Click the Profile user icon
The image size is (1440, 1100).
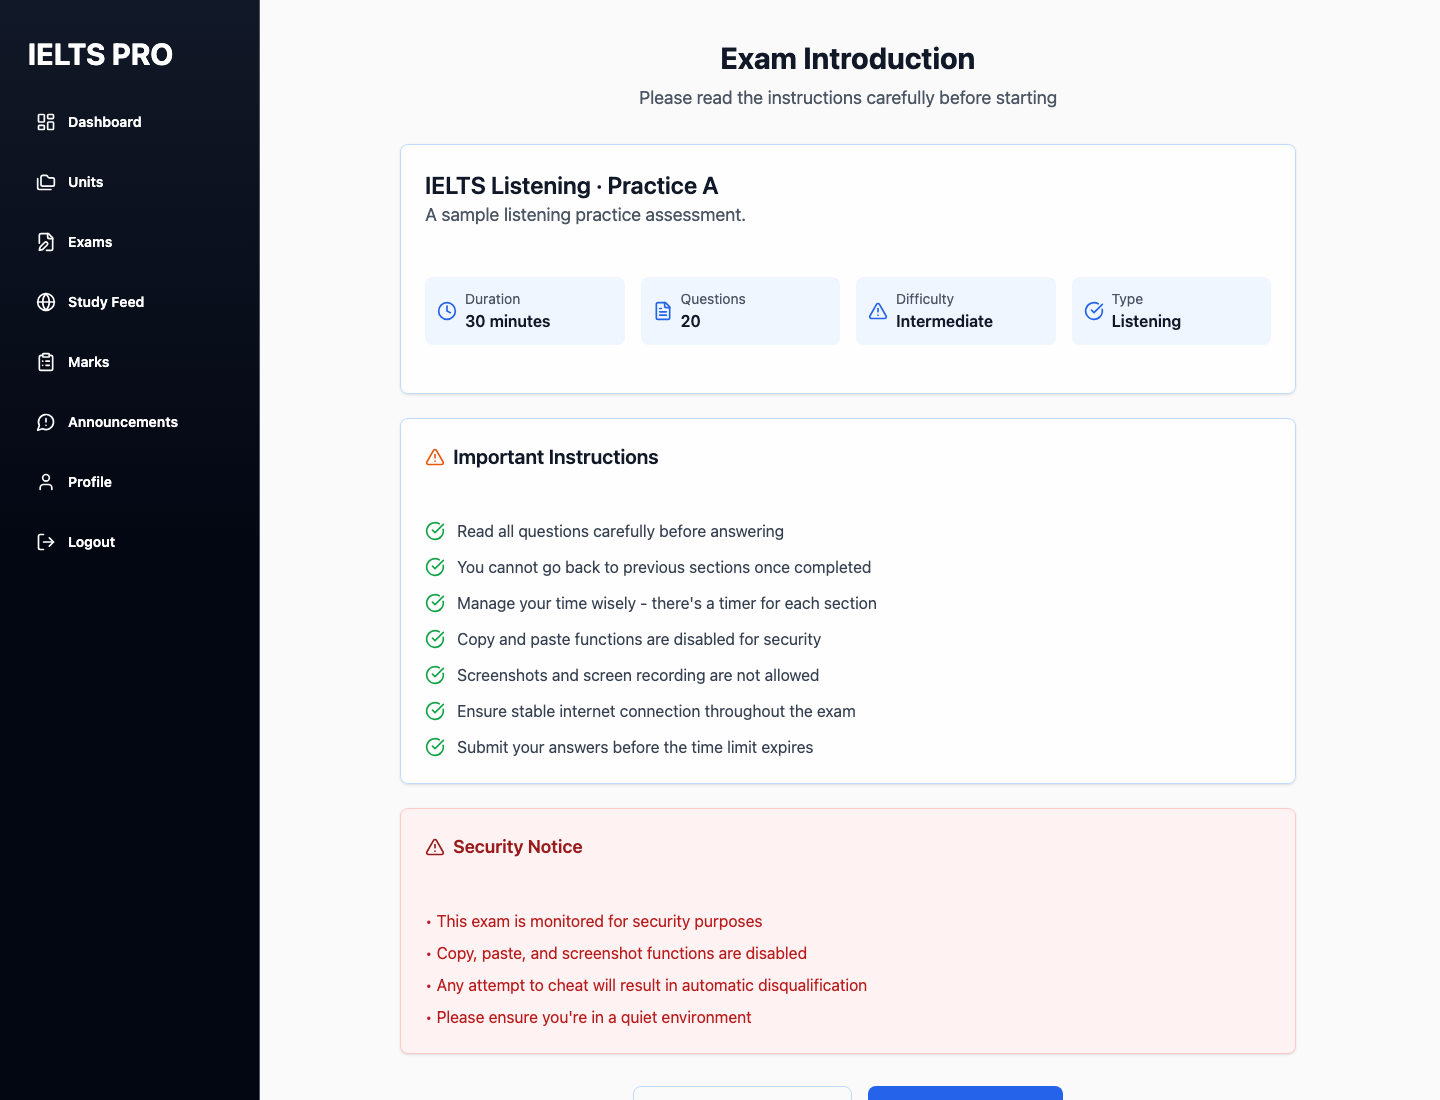(46, 482)
